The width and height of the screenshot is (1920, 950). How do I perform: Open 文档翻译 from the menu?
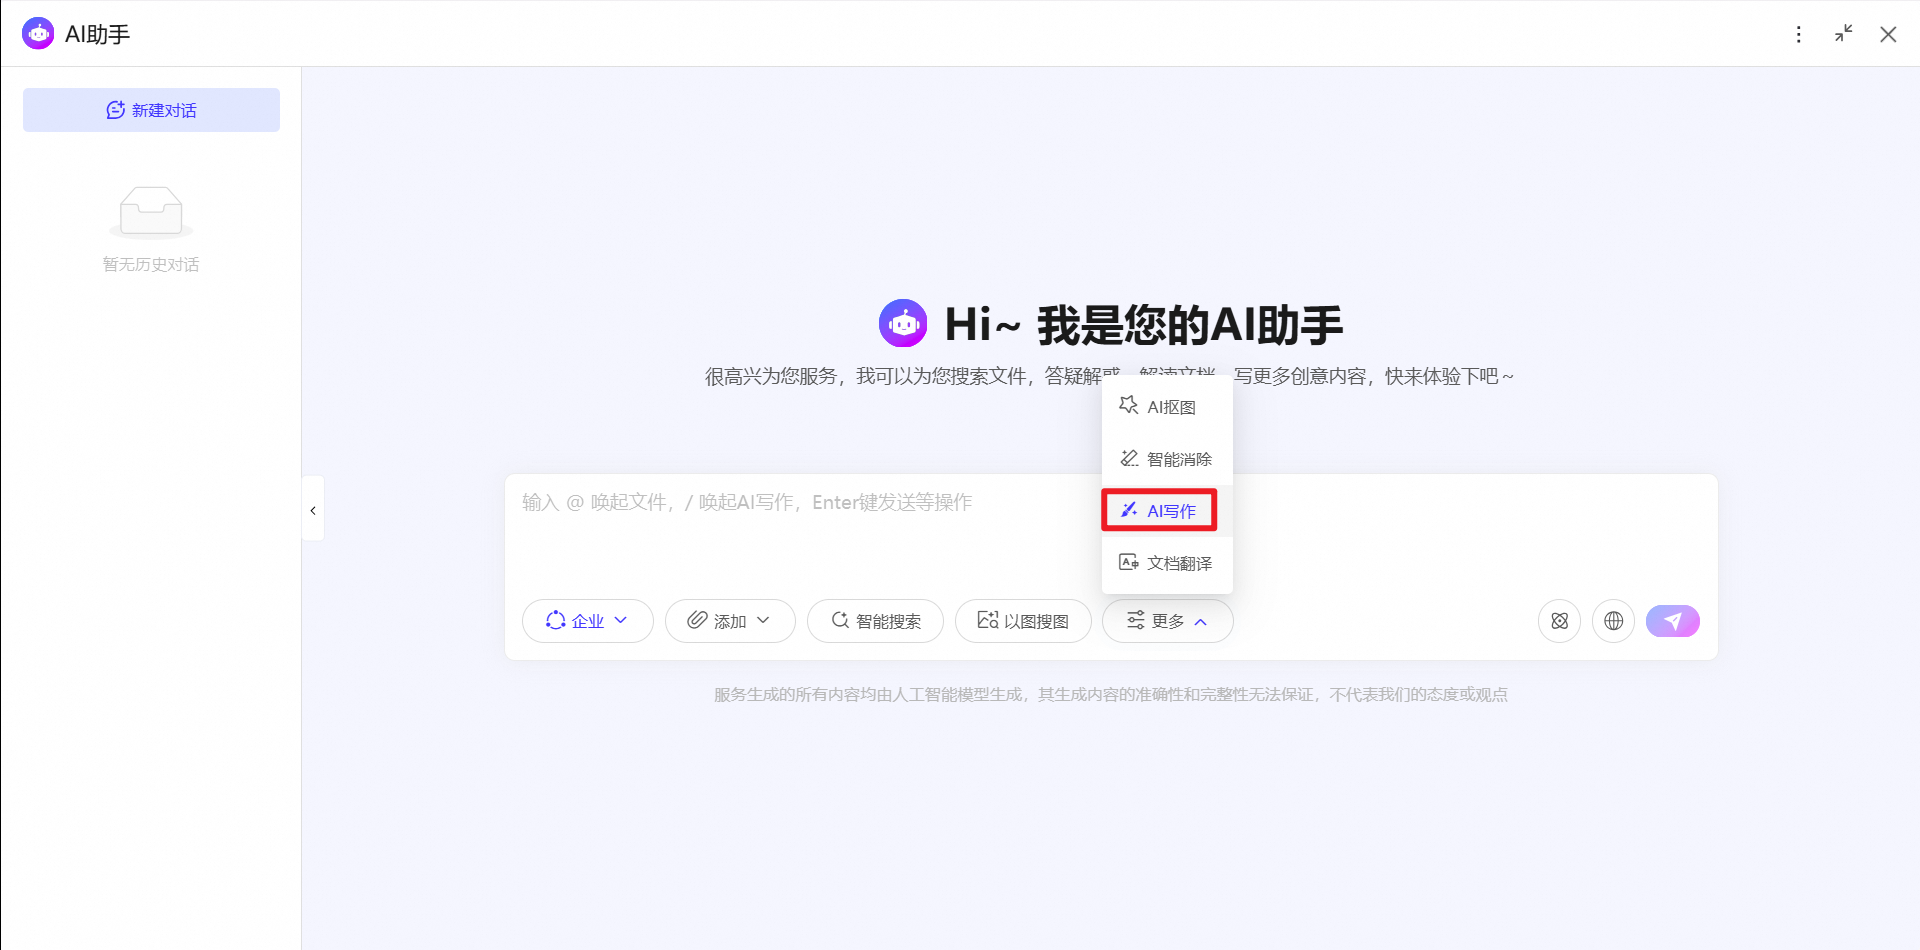point(1167,563)
